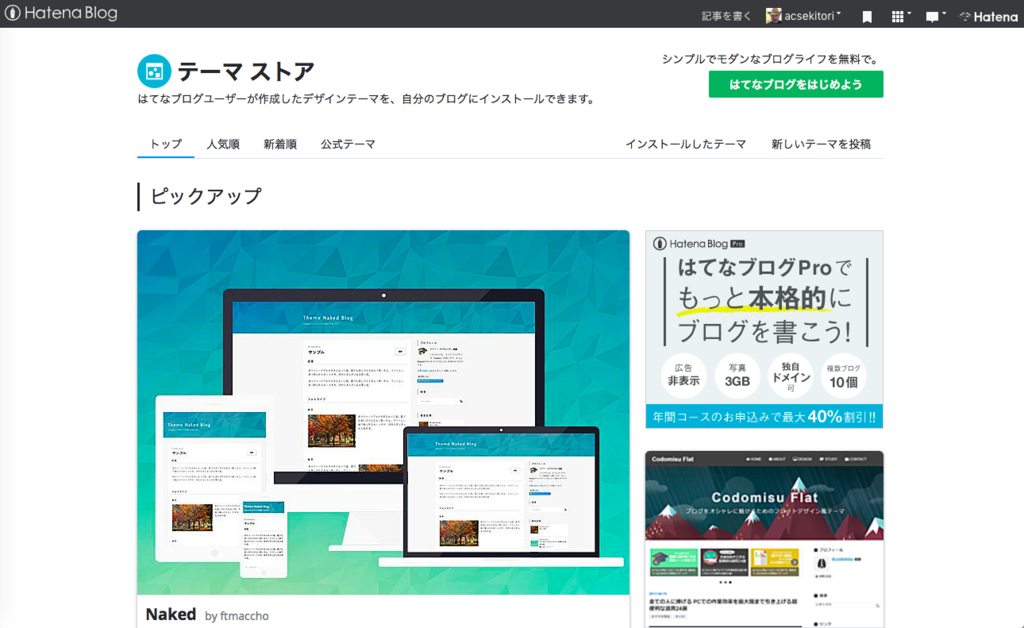The image size is (1024, 628).
Task: Click the Hatena Blog logo
Action: 61,13
